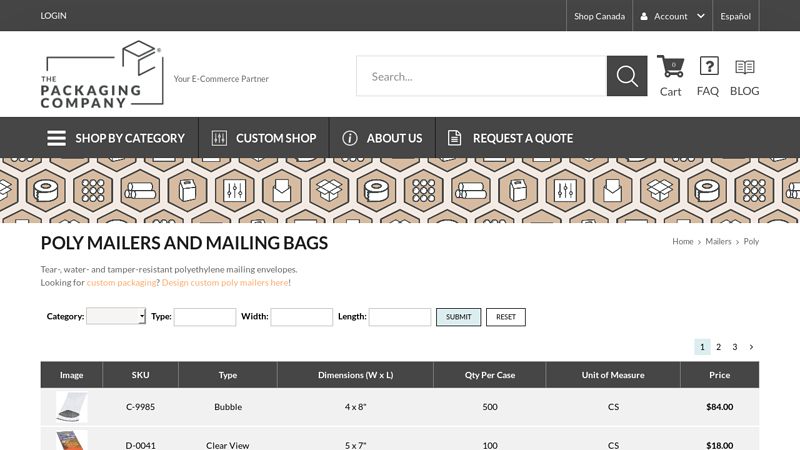Click the info icon beside About Us
Image resolution: width=800 pixels, height=450 pixels.
pyautogui.click(x=349, y=138)
